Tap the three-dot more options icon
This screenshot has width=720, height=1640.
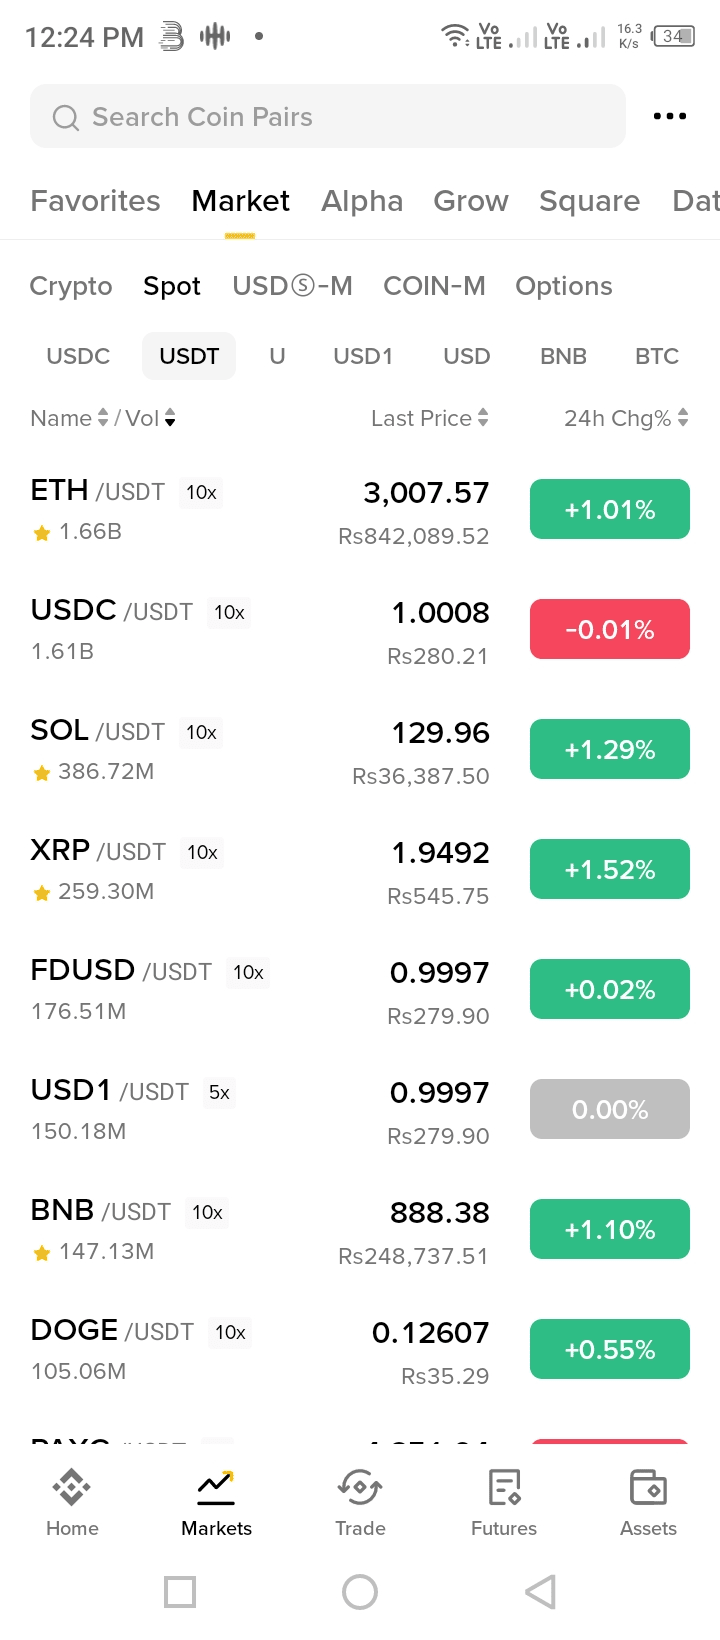(x=669, y=117)
